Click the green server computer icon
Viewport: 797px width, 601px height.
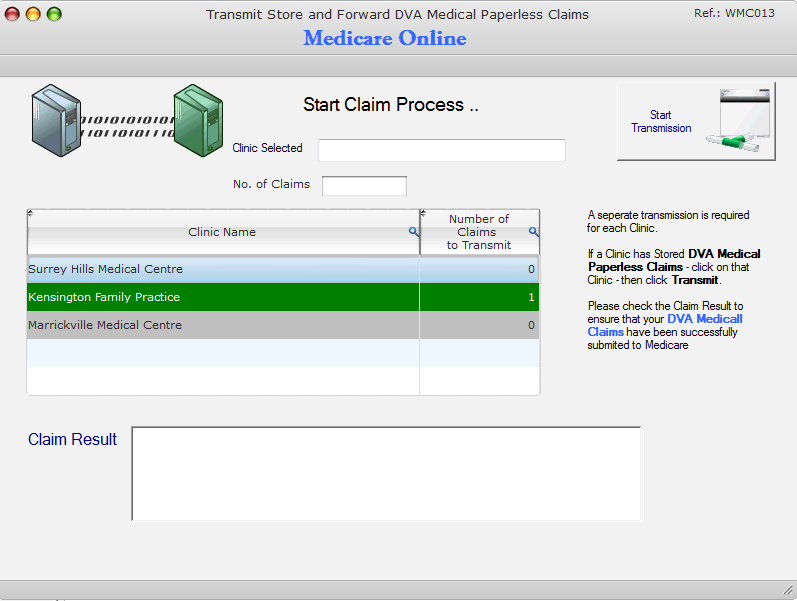point(198,121)
